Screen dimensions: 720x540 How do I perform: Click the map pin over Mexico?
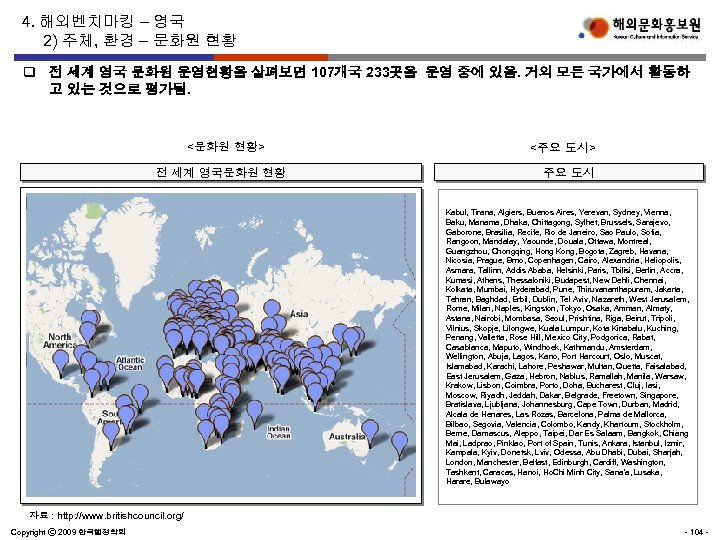61,363
